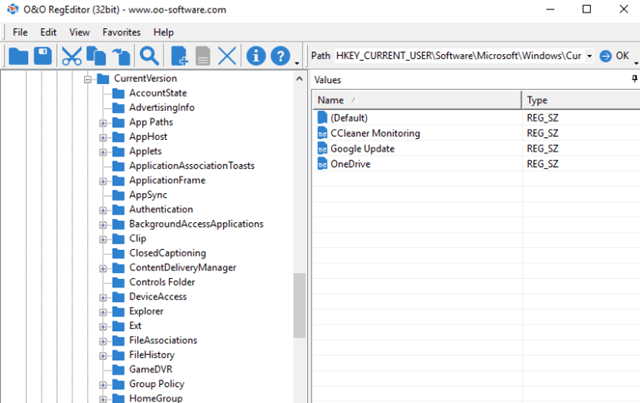This screenshot has width=640, height=403.
Task: Open the Edit menu
Action: pos(48,32)
